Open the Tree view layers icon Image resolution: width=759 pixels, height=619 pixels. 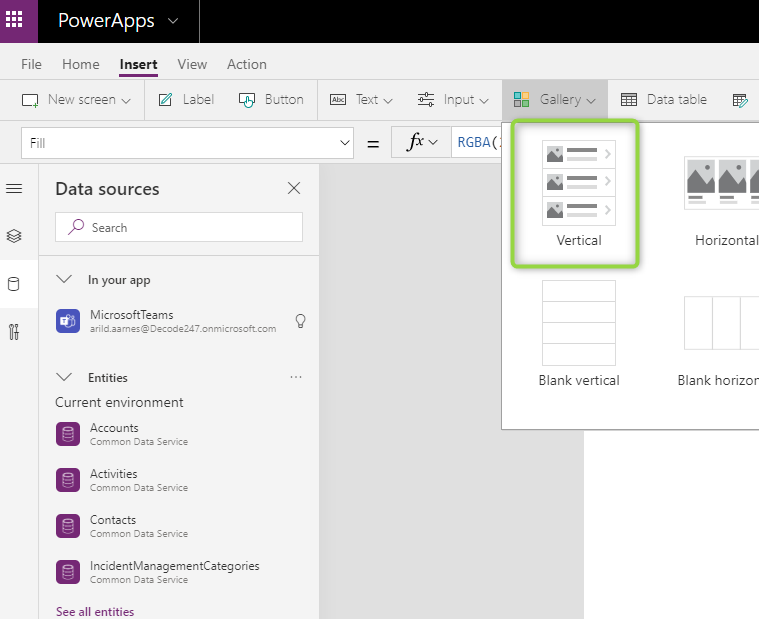[14, 236]
